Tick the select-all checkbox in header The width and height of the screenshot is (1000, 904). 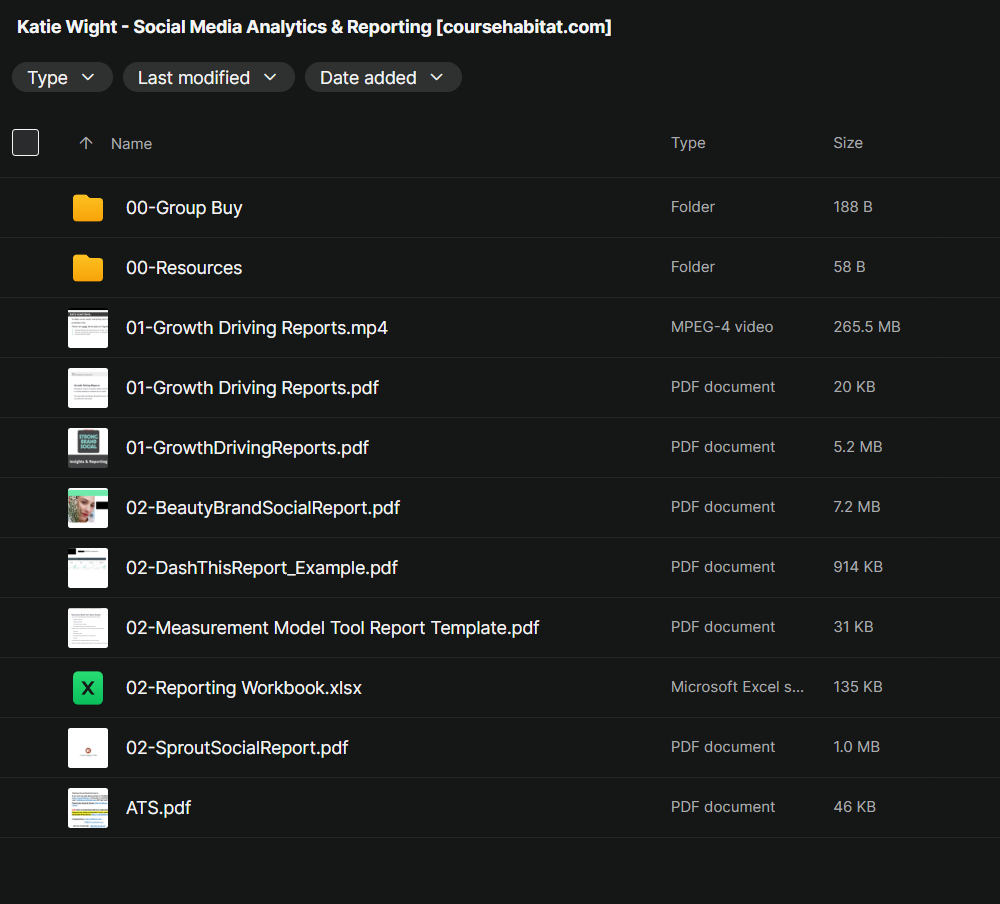coord(26,142)
